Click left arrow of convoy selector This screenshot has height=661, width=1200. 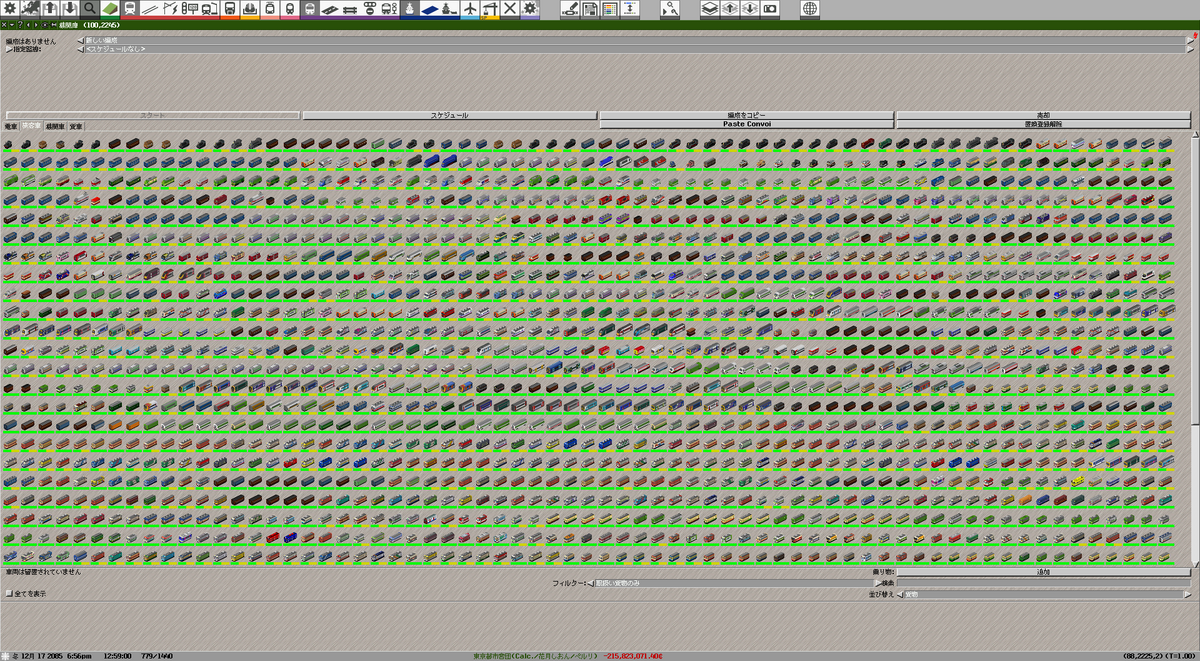click(x=81, y=40)
